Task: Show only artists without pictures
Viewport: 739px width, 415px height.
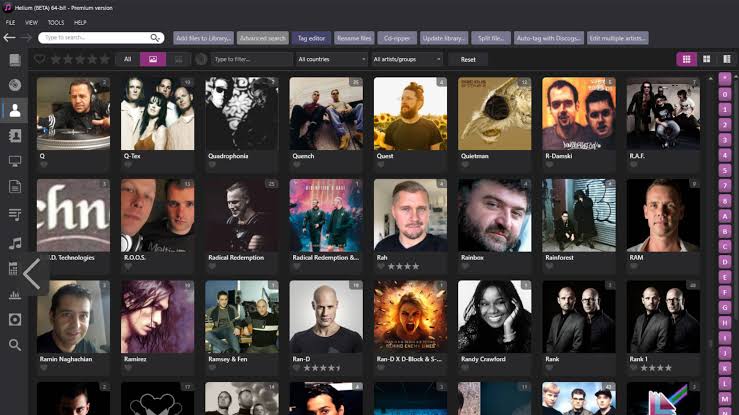Action: (x=179, y=59)
